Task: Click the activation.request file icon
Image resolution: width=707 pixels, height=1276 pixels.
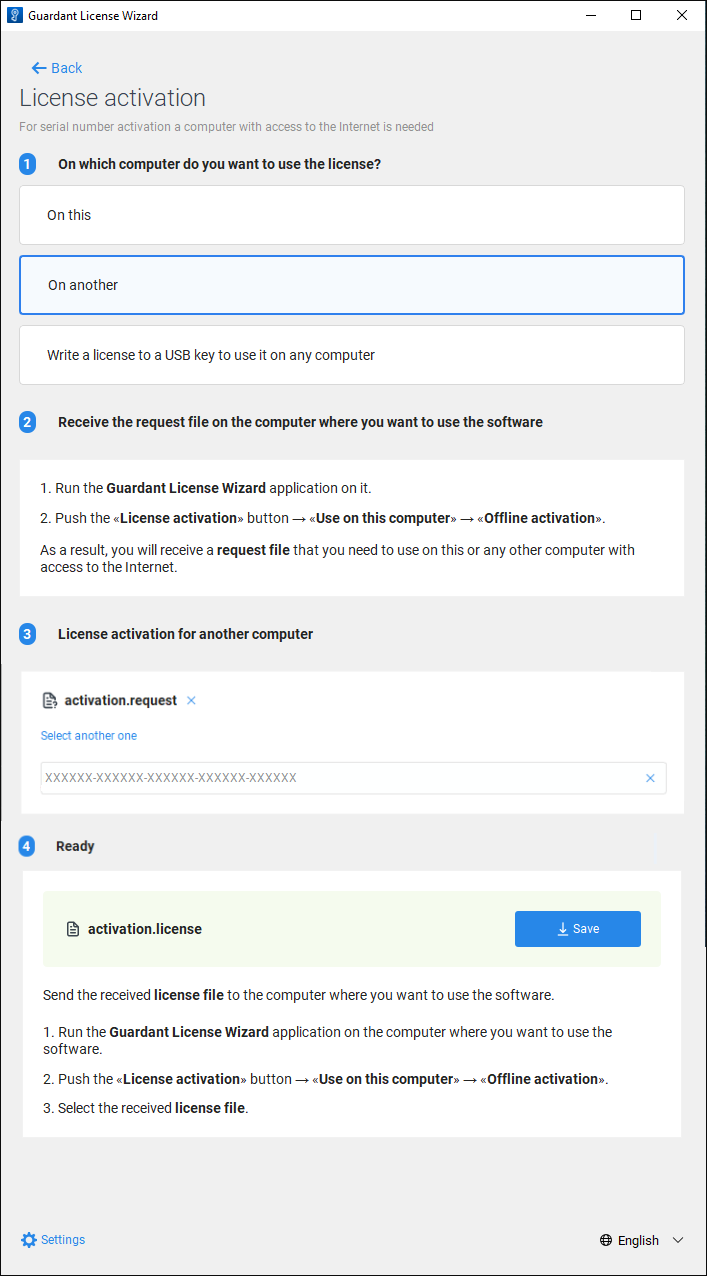Action: click(x=50, y=701)
